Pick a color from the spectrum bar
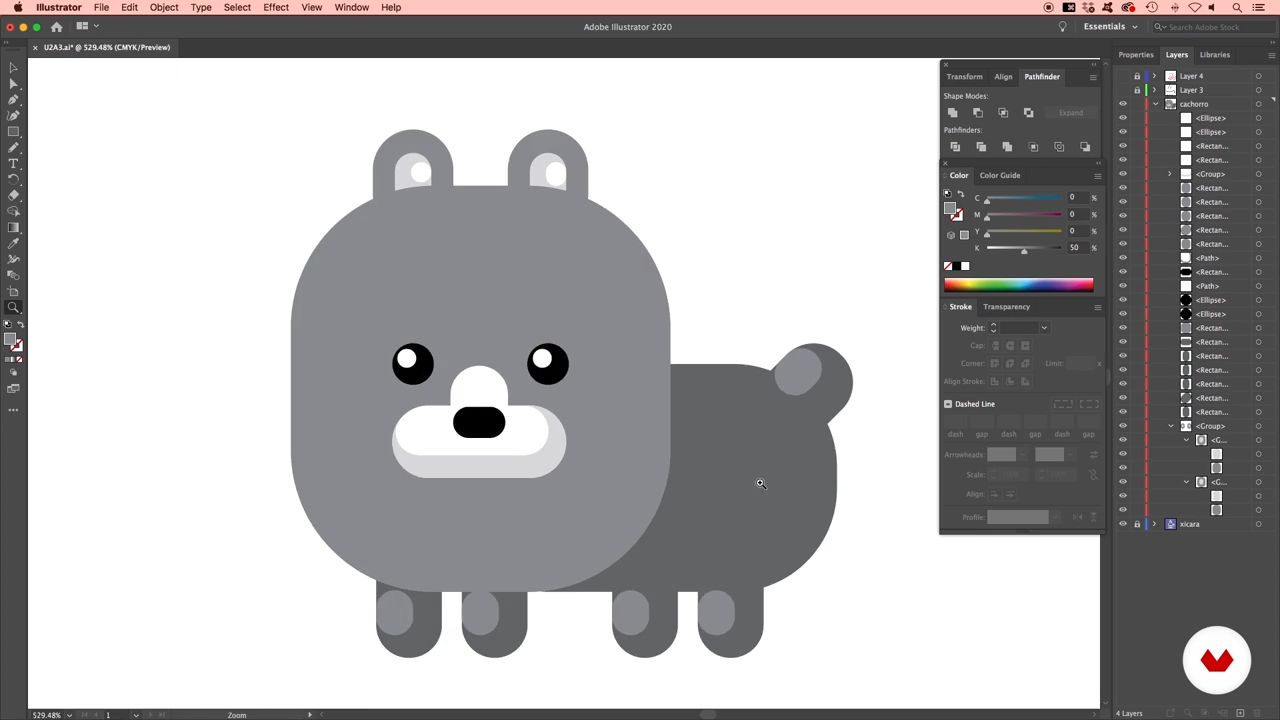 coord(1018,285)
